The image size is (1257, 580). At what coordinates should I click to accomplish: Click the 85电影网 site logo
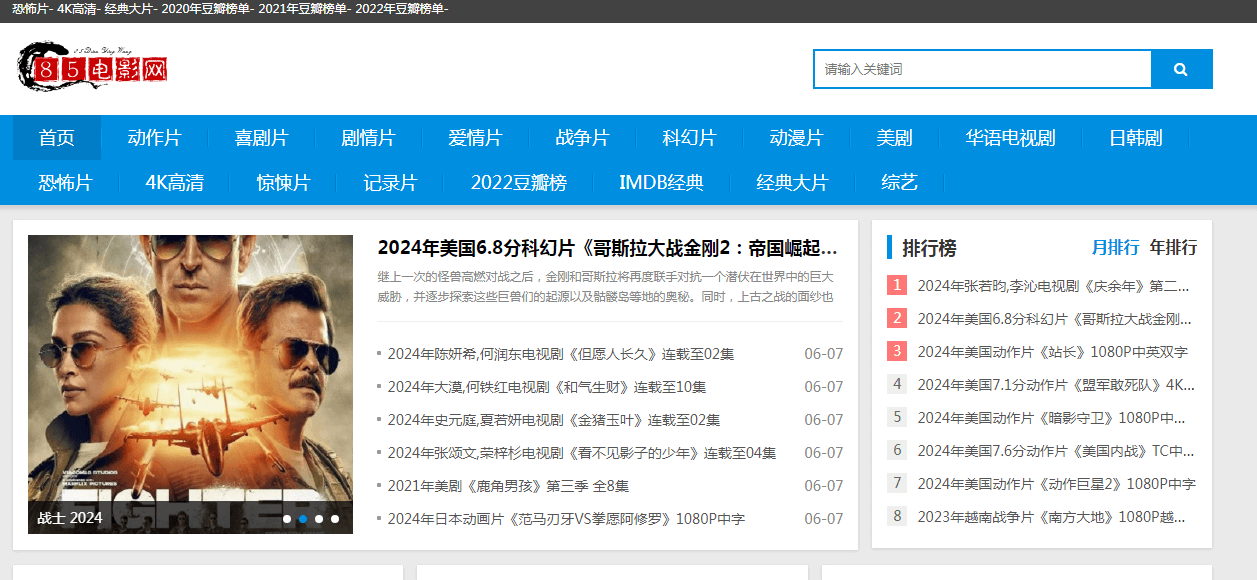(93, 68)
